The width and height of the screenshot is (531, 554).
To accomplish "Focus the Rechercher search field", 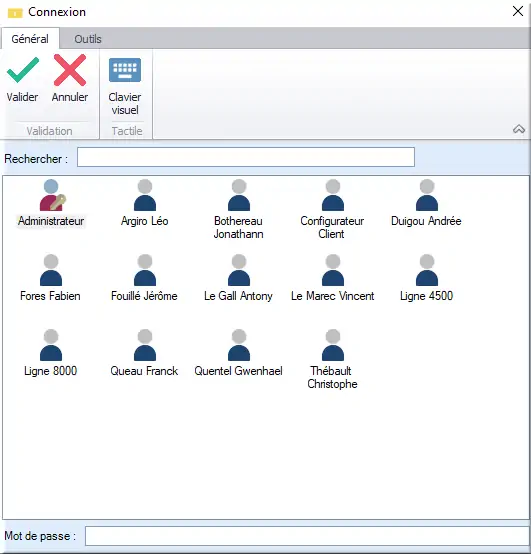I will 246,157.
